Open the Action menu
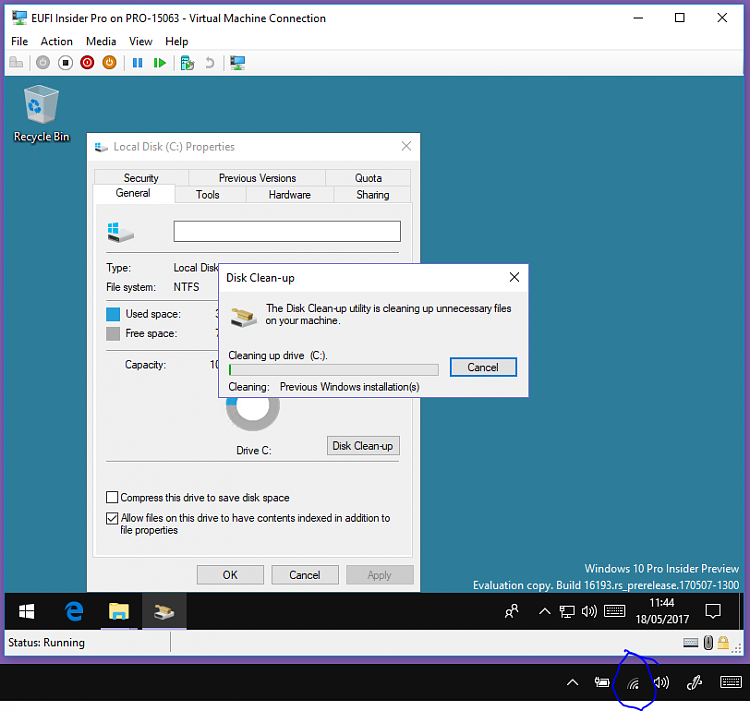 click(56, 41)
